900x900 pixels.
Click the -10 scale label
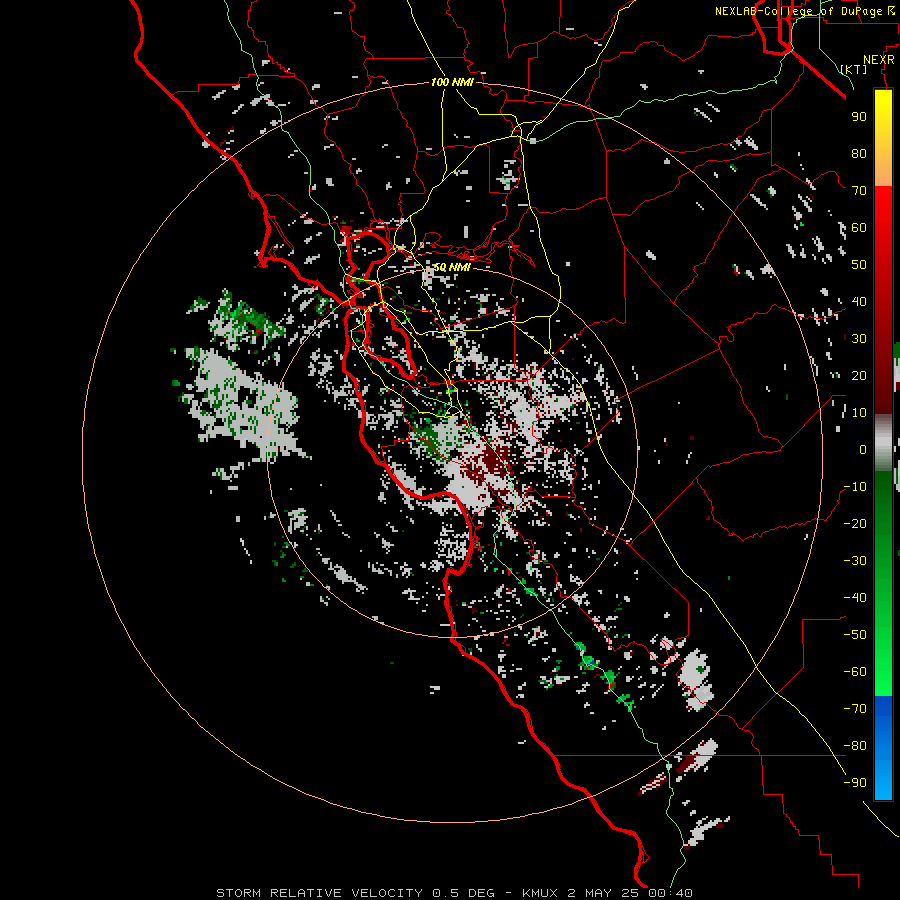(x=855, y=487)
